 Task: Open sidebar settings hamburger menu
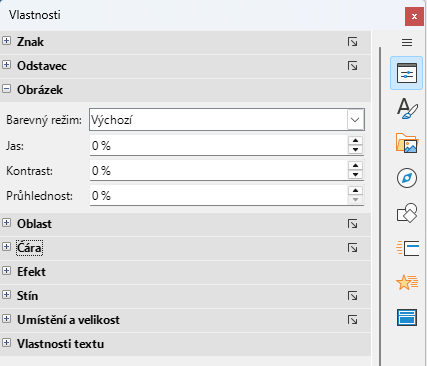click(407, 43)
